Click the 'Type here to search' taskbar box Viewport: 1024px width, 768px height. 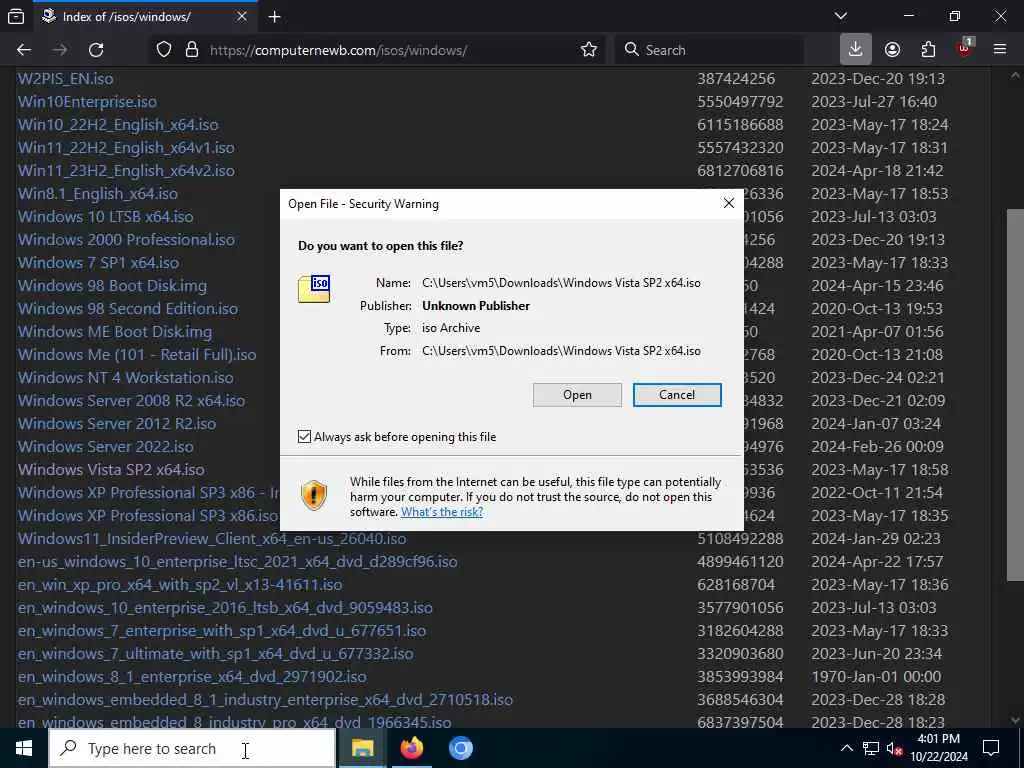click(x=192, y=748)
